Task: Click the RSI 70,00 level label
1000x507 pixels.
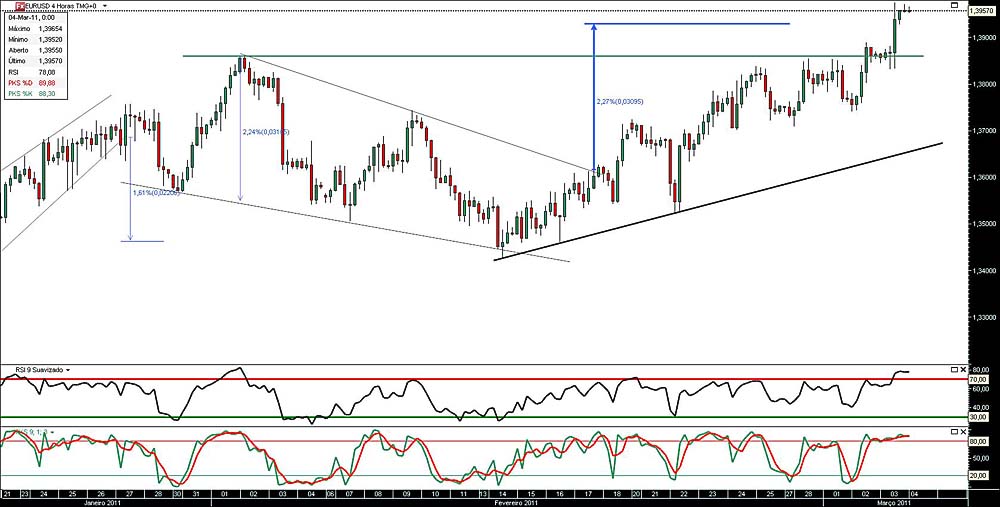Action: pyautogui.click(x=979, y=379)
